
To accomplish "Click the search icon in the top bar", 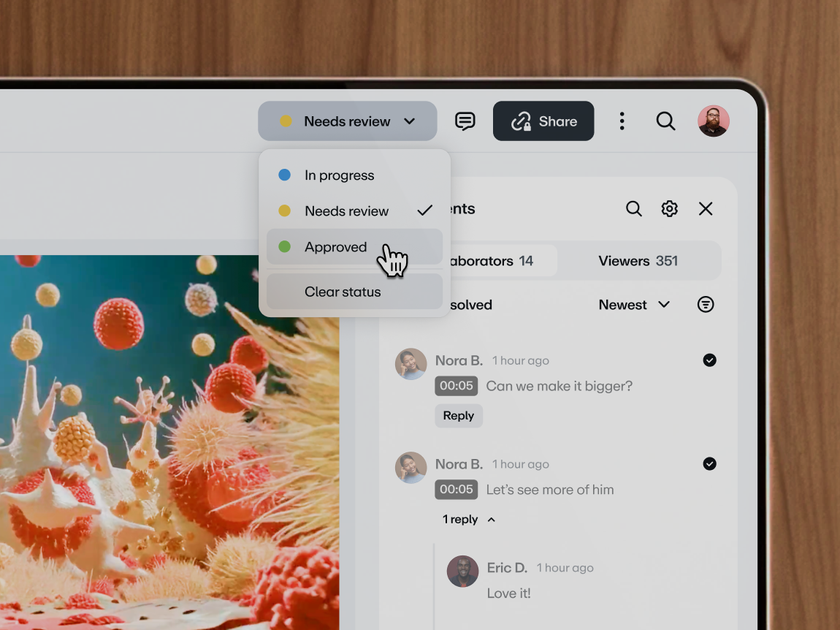I will click(x=665, y=121).
